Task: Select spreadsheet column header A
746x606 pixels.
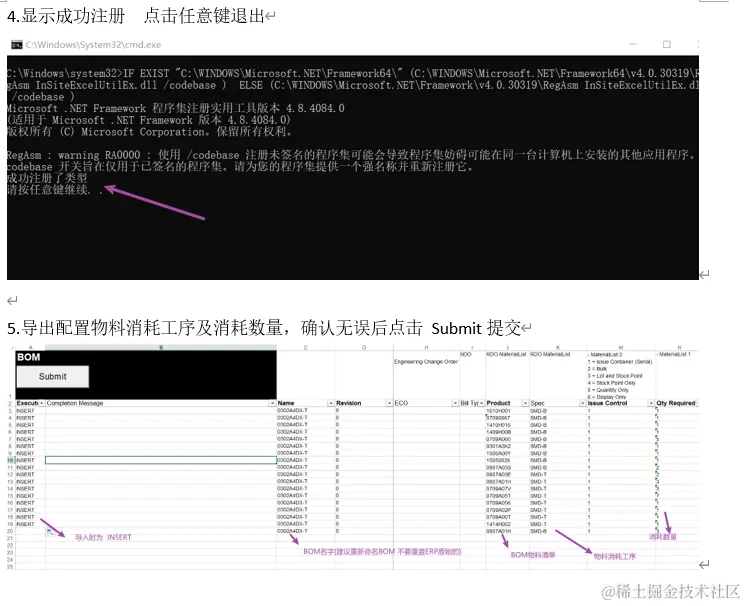Action: point(30,347)
